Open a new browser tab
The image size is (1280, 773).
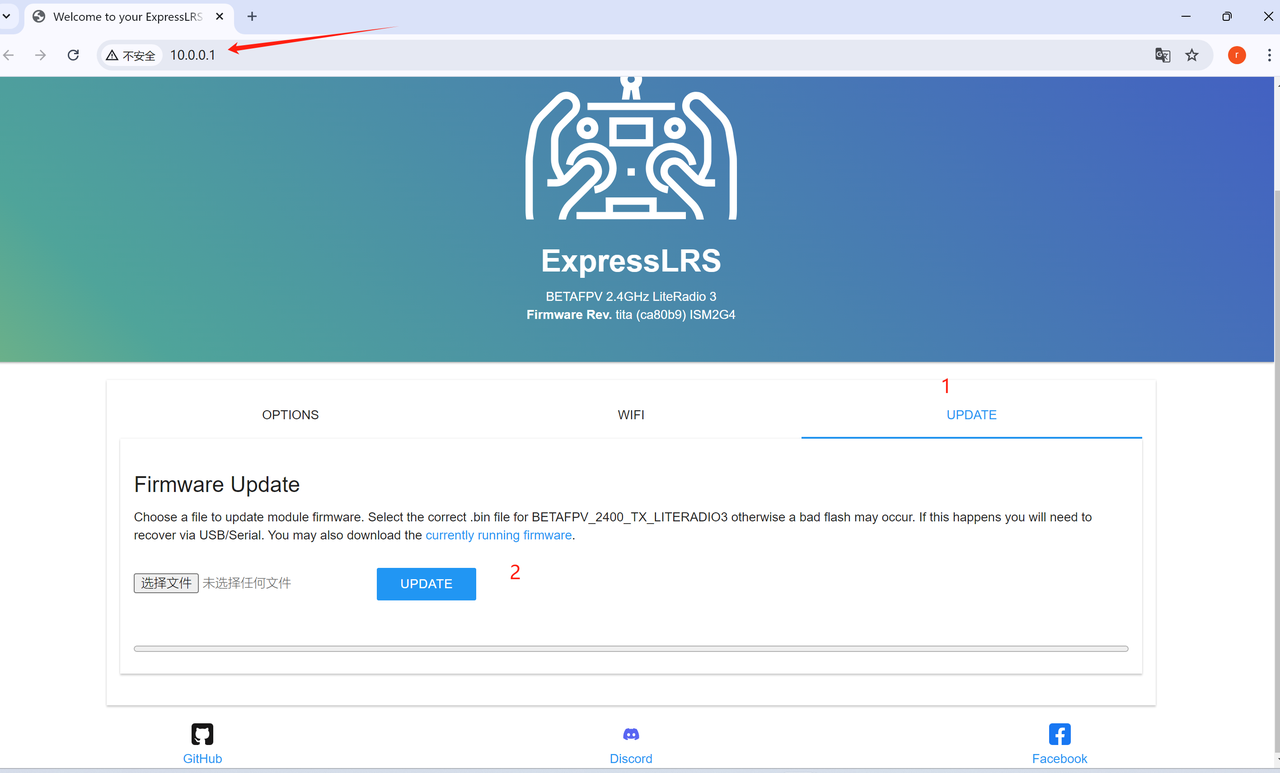coord(252,16)
